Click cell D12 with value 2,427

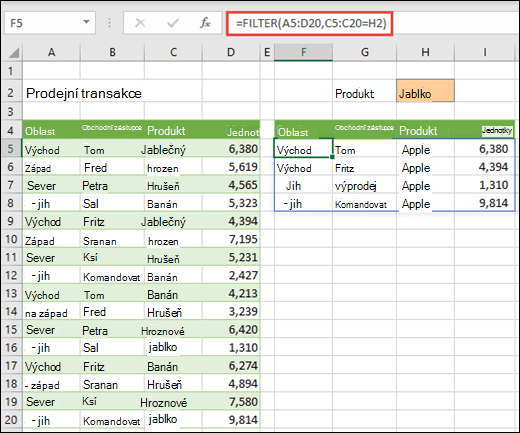coord(231,275)
